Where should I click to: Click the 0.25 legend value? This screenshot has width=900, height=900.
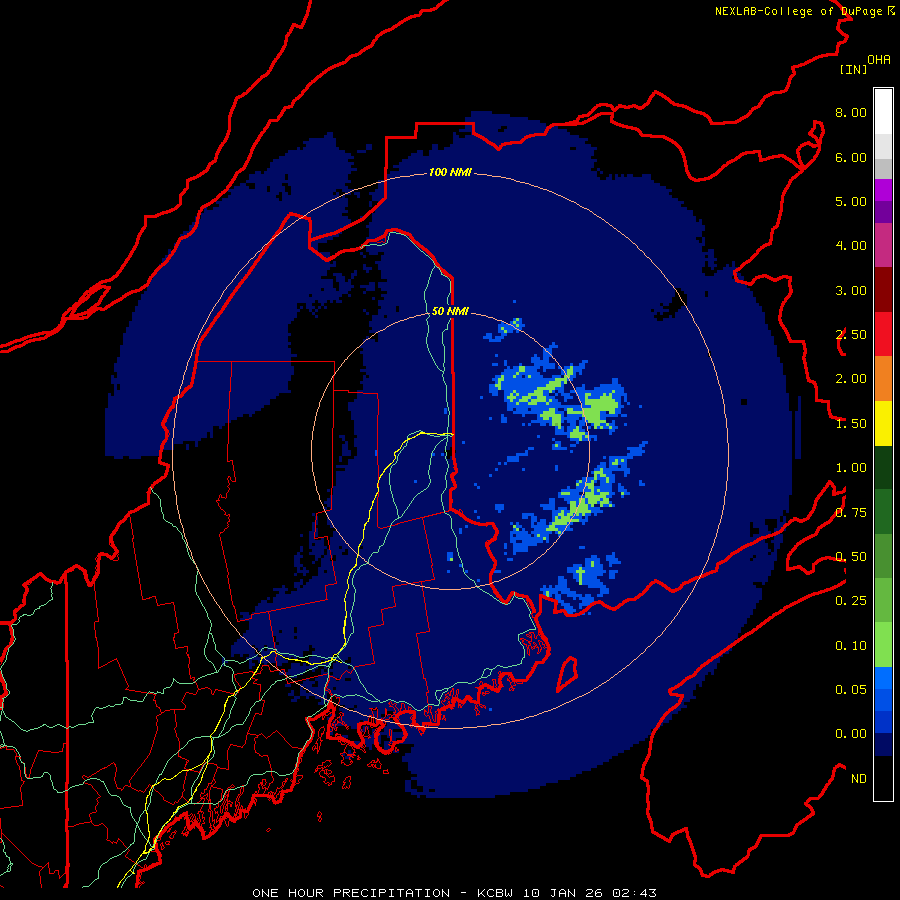(x=851, y=601)
